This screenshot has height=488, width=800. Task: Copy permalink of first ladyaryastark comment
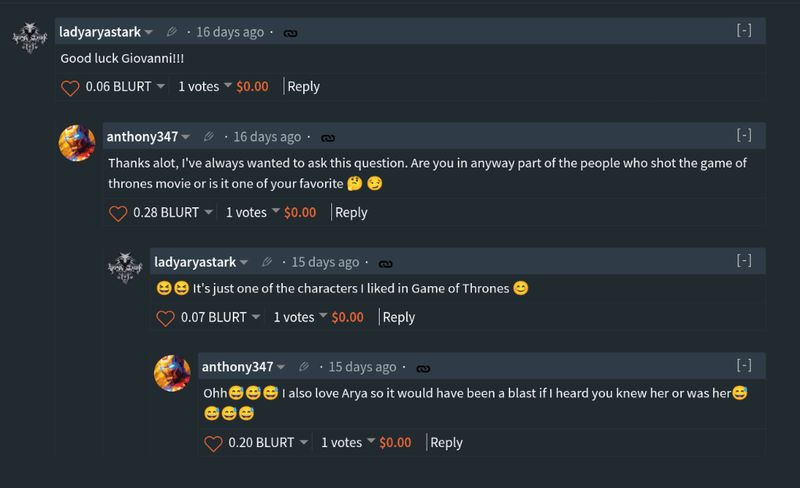(x=291, y=33)
